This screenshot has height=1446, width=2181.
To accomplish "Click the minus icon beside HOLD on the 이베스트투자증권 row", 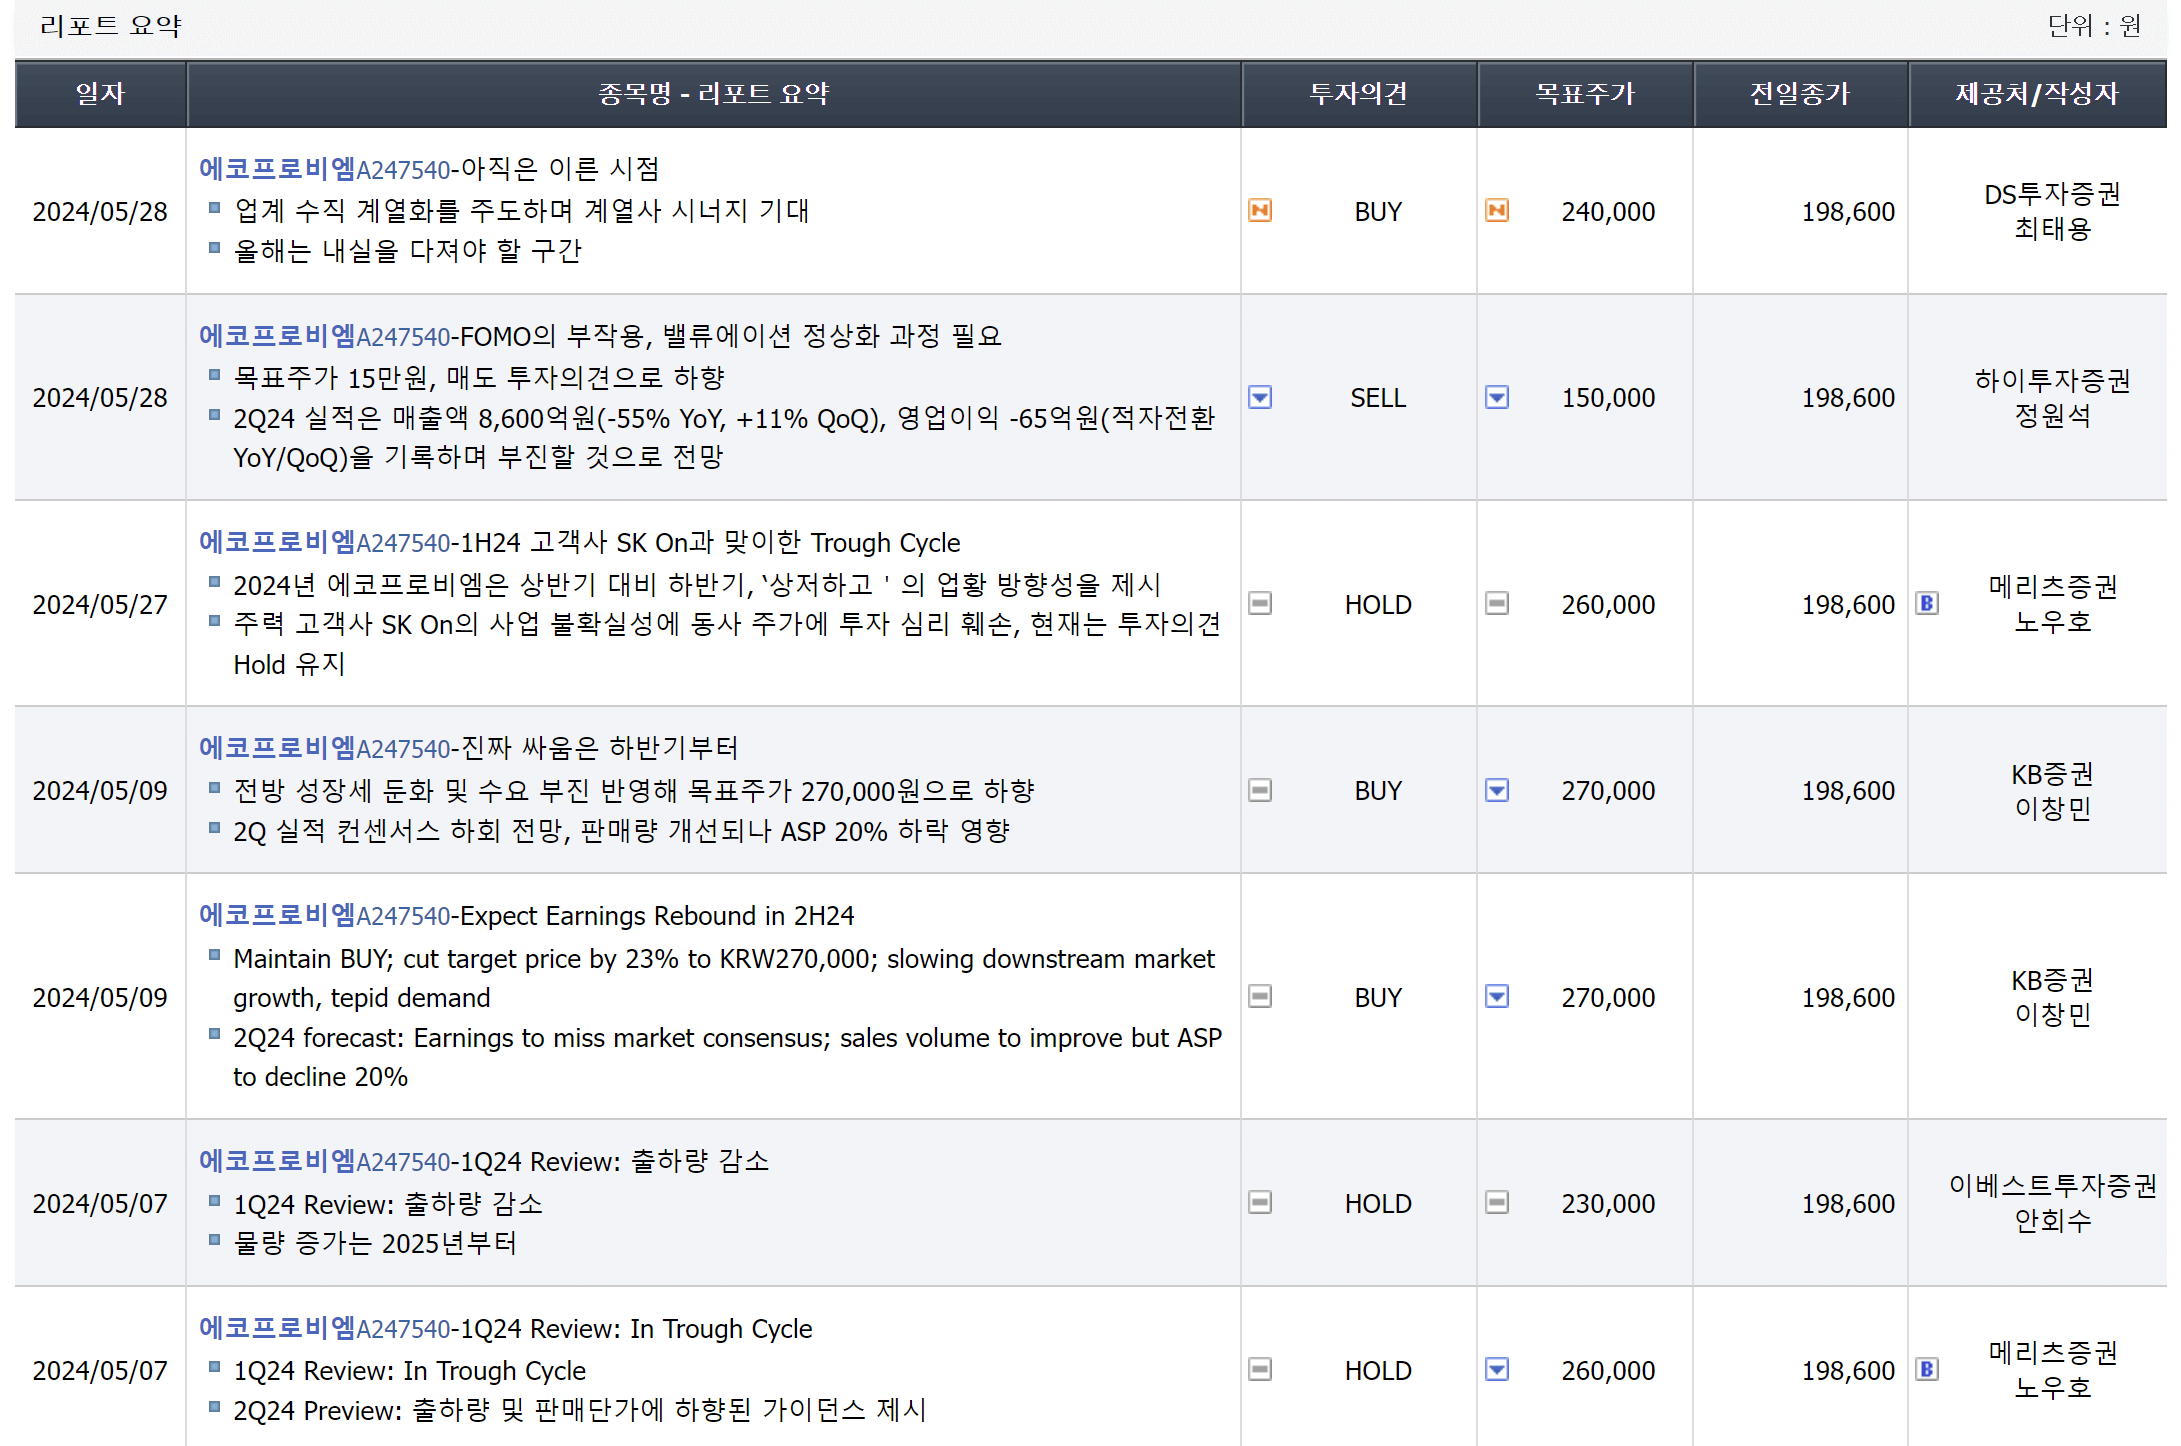I will point(1262,1203).
